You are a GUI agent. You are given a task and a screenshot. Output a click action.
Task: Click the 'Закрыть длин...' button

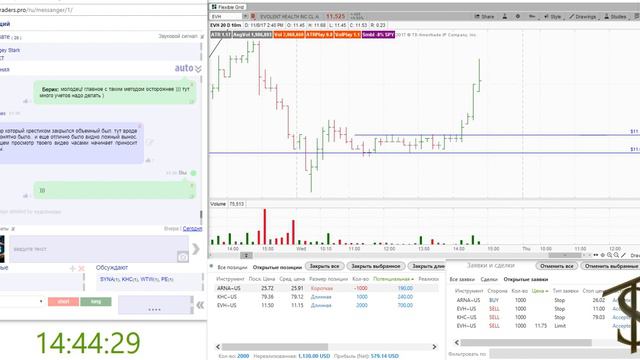[x=427, y=266]
